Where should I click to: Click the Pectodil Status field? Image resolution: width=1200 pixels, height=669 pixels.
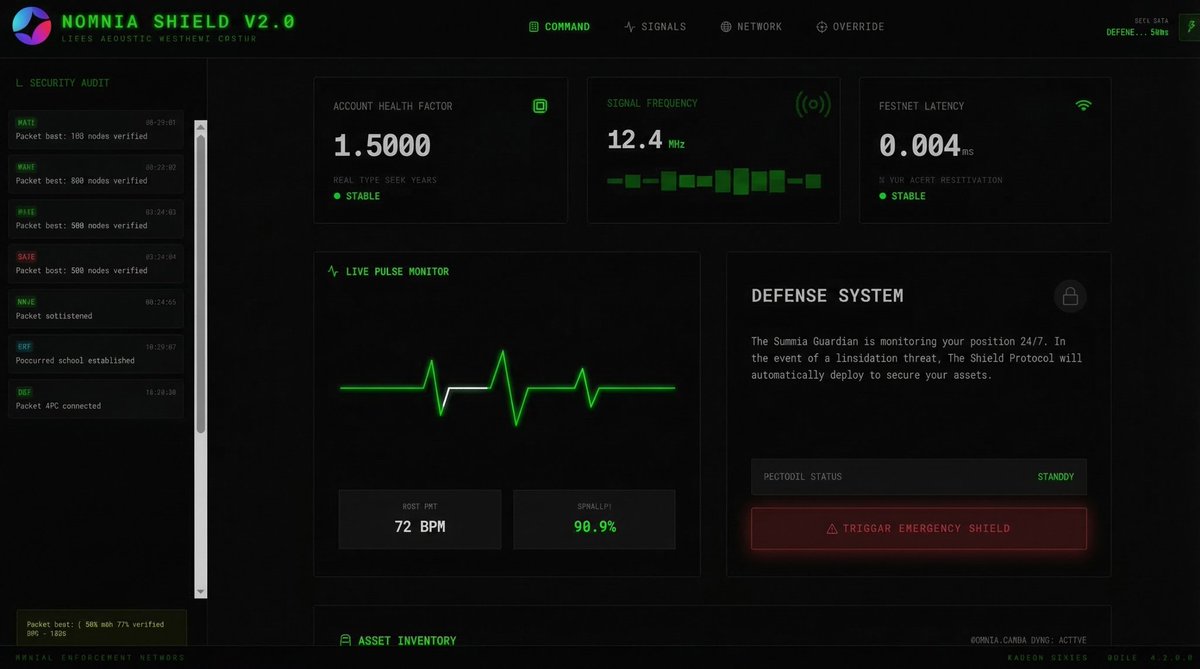919,477
